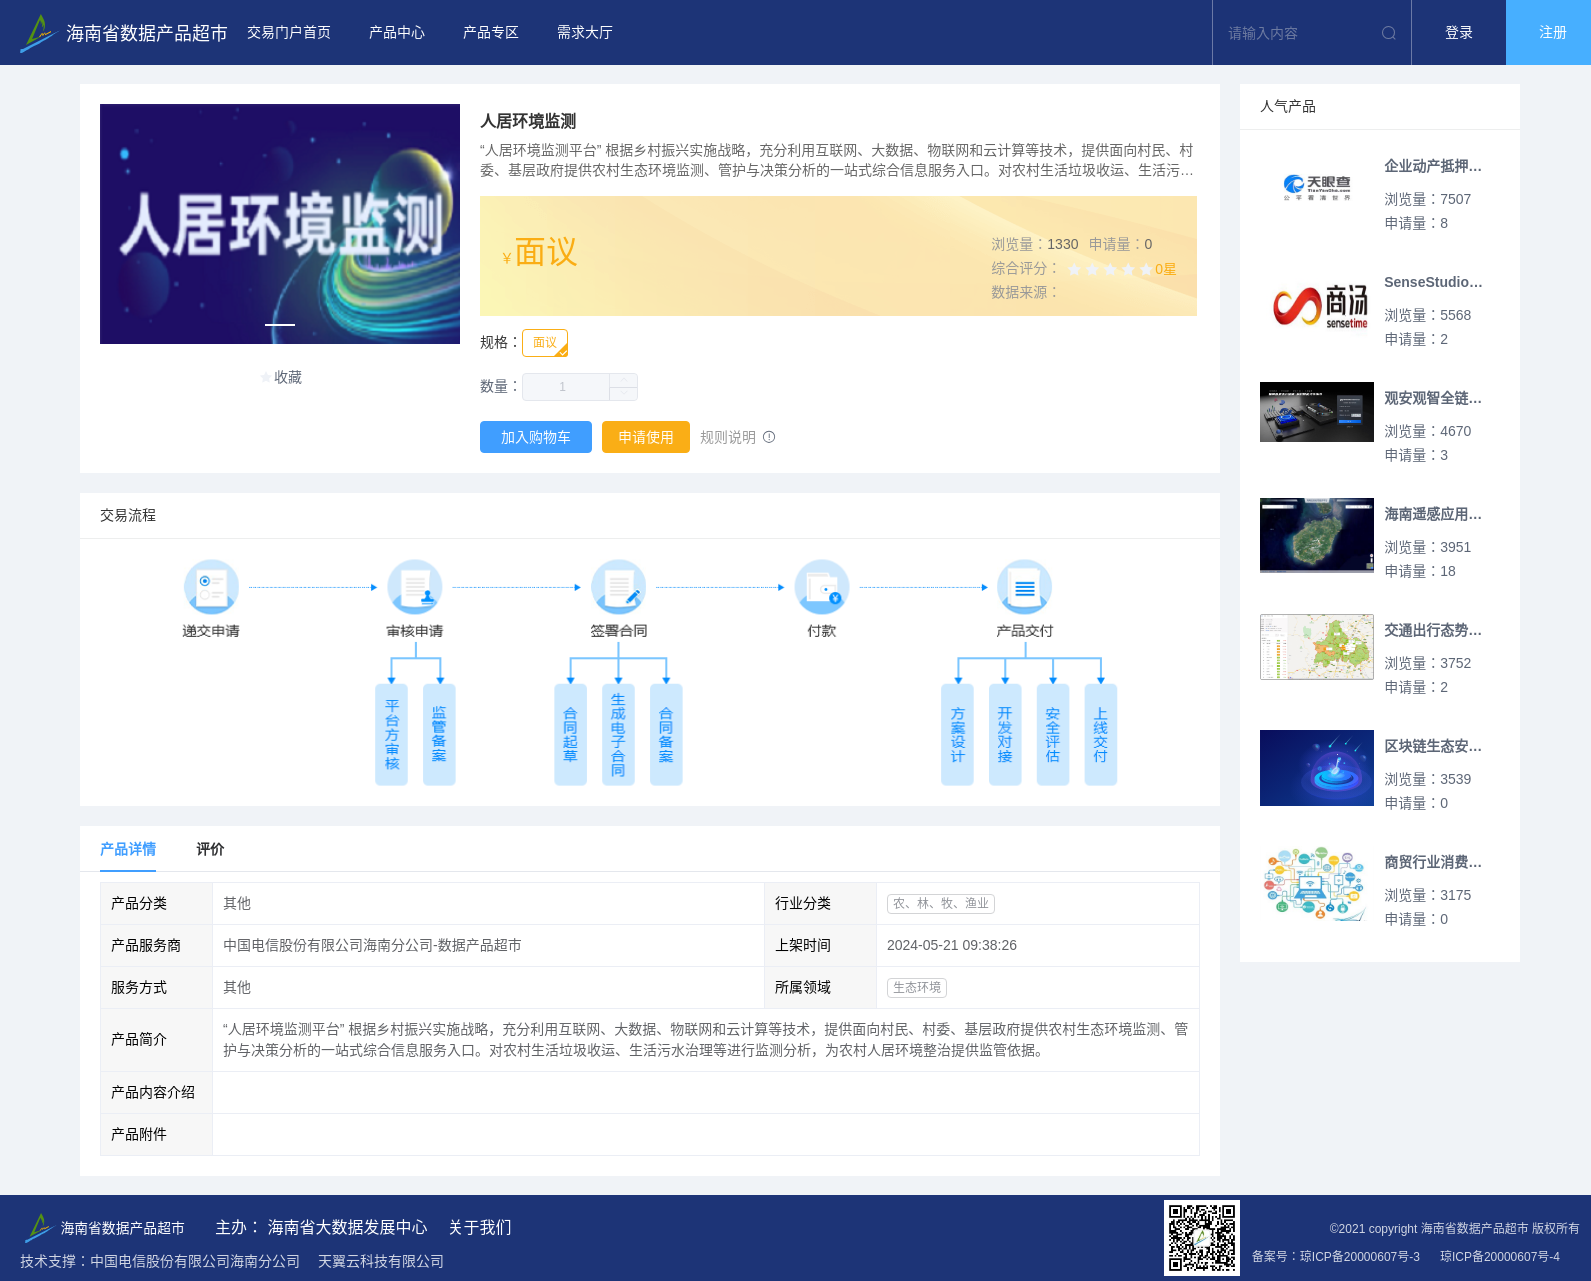Decrease quantity with the down stepper arrow

point(624,394)
